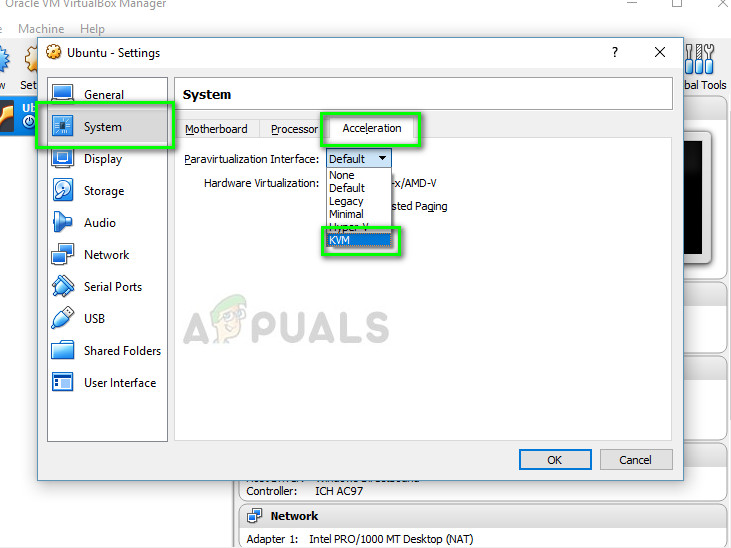Select USB category label

pos(94,319)
